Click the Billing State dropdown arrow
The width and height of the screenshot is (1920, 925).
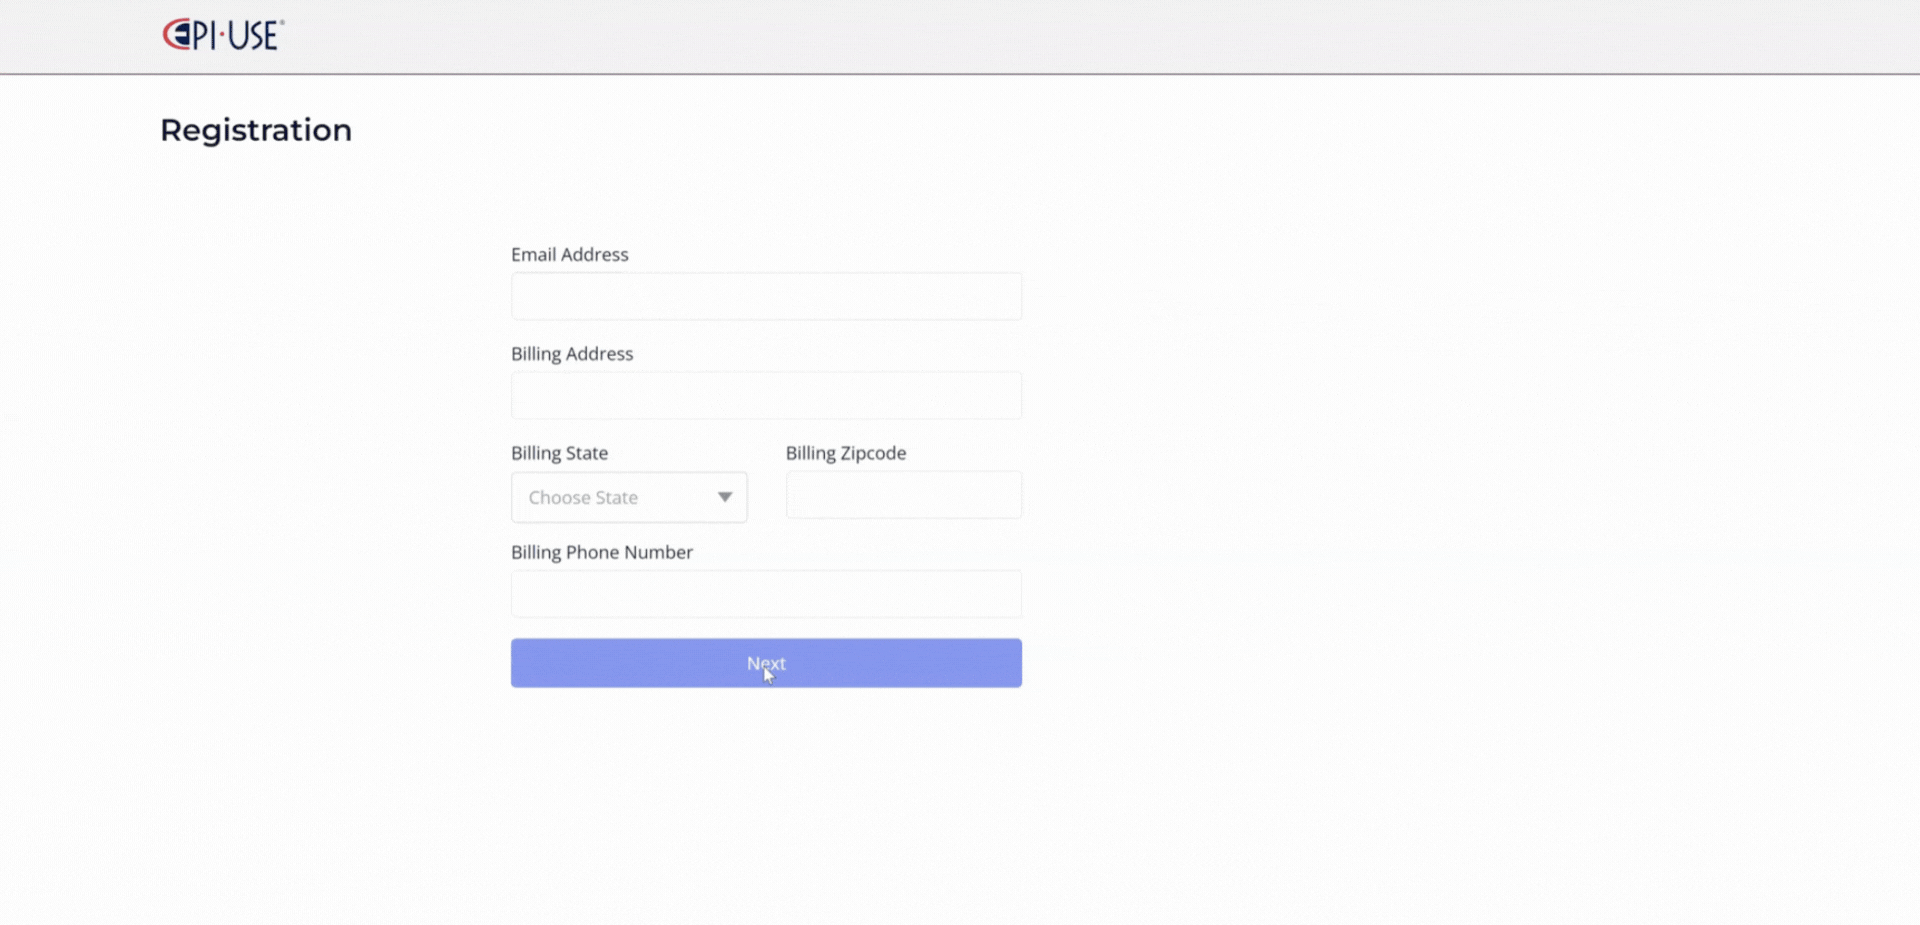725,497
